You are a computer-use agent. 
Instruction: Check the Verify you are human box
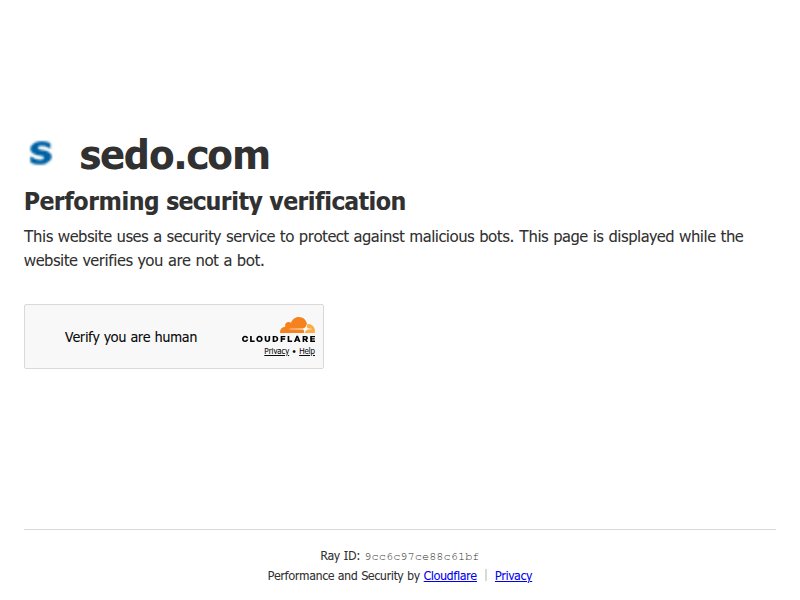(130, 337)
